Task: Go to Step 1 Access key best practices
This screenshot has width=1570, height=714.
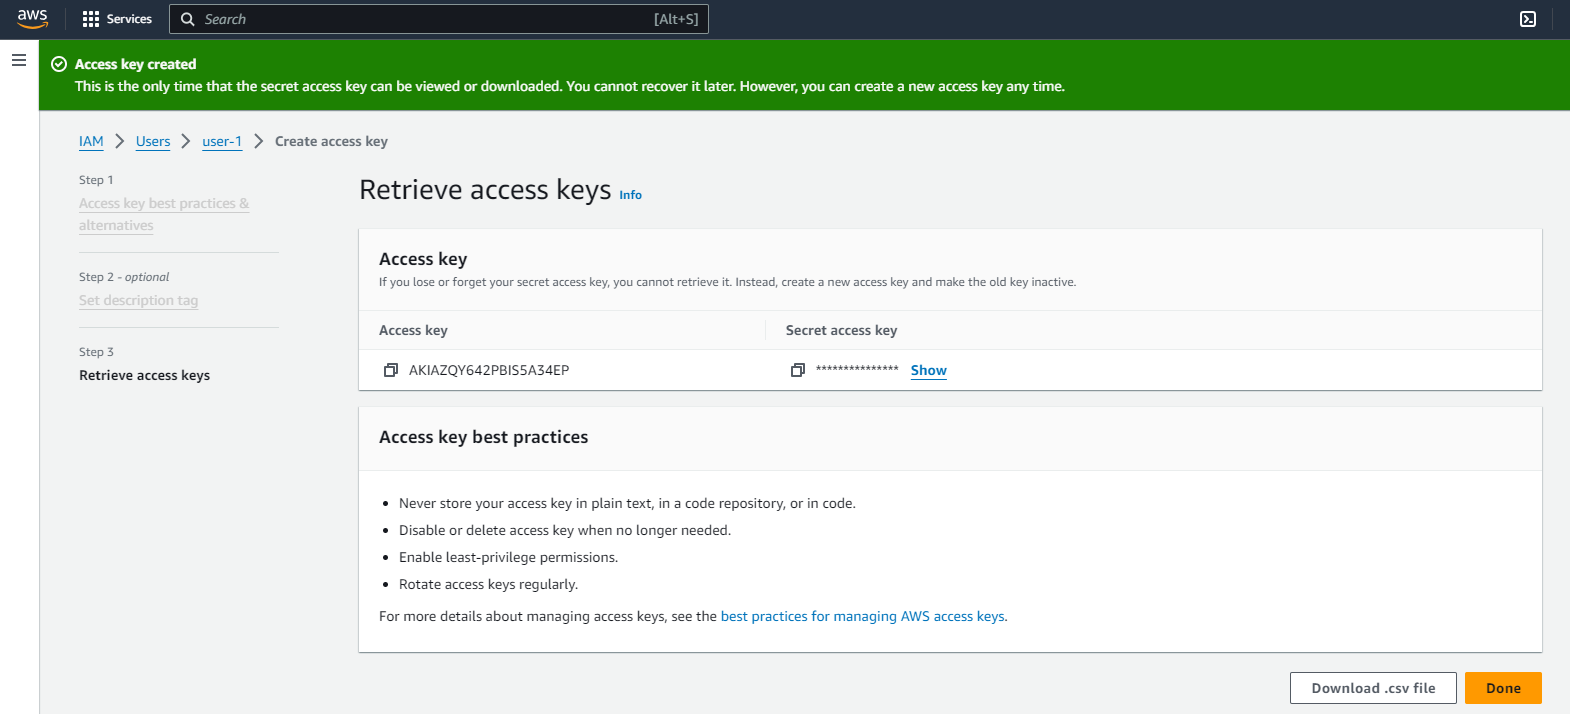Action: pos(164,214)
